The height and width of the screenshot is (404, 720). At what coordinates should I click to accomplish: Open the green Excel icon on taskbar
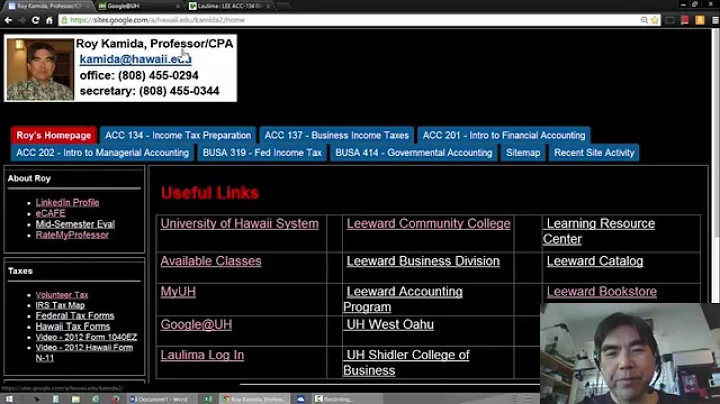pyautogui.click(x=208, y=399)
